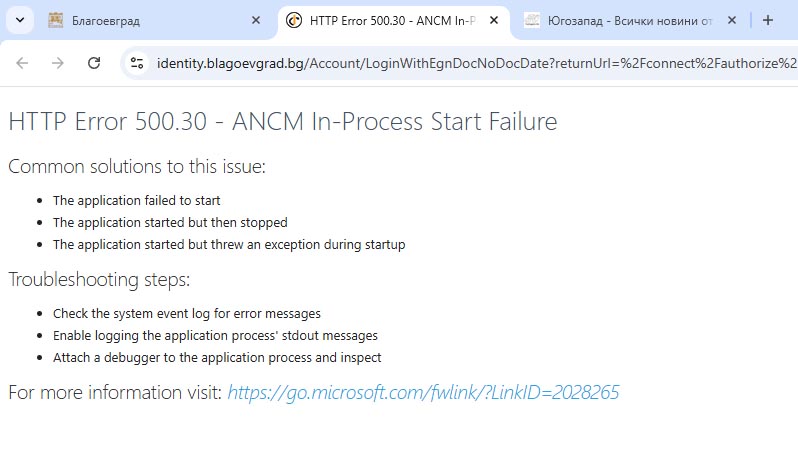This screenshot has width=798, height=458.
Task: Click the Югозапад tab favicon
Action: [532, 20]
